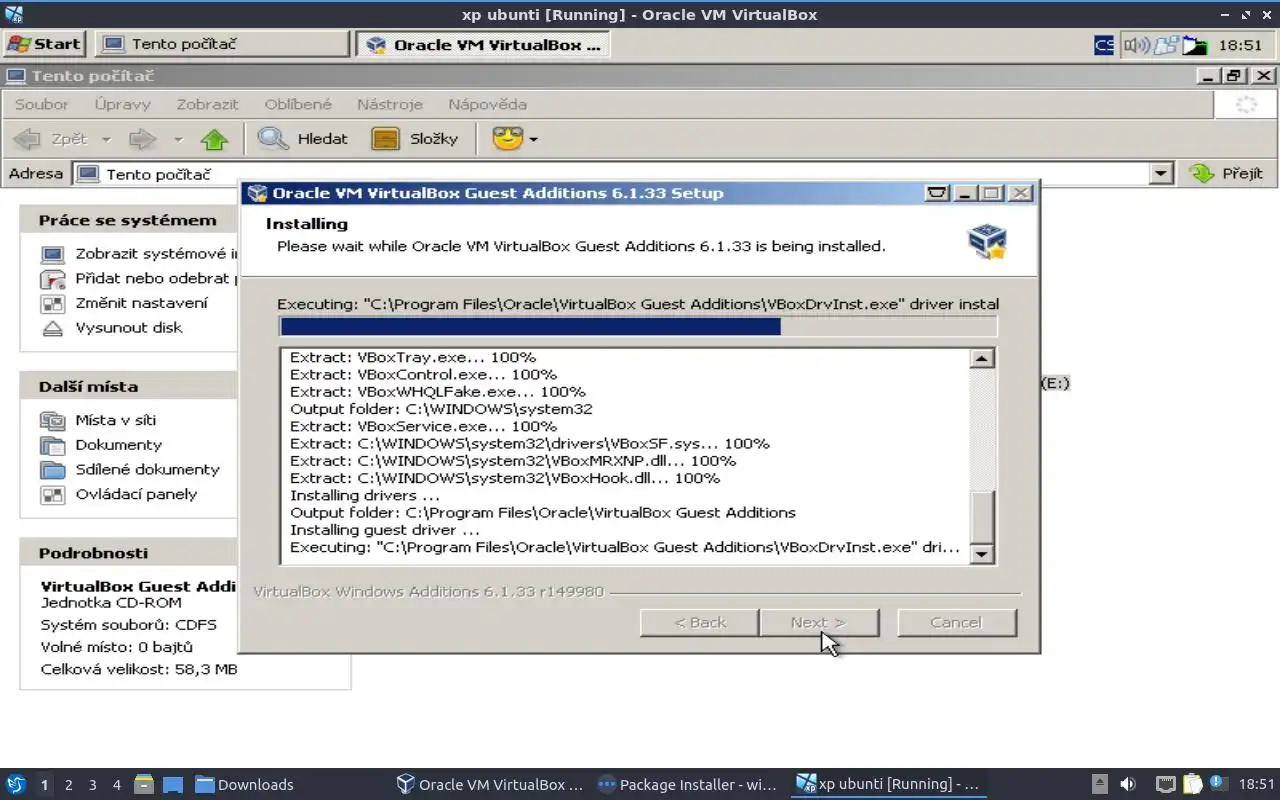Go up one folder level
This screenshot has height=800, width=1280.
pyautogui.click(x=214, y=139)
